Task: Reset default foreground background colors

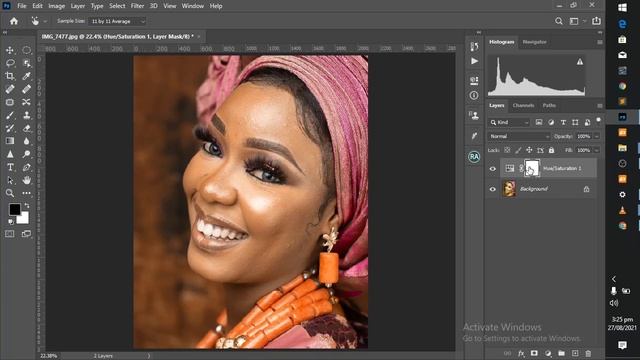Action: tap(10, 222)
